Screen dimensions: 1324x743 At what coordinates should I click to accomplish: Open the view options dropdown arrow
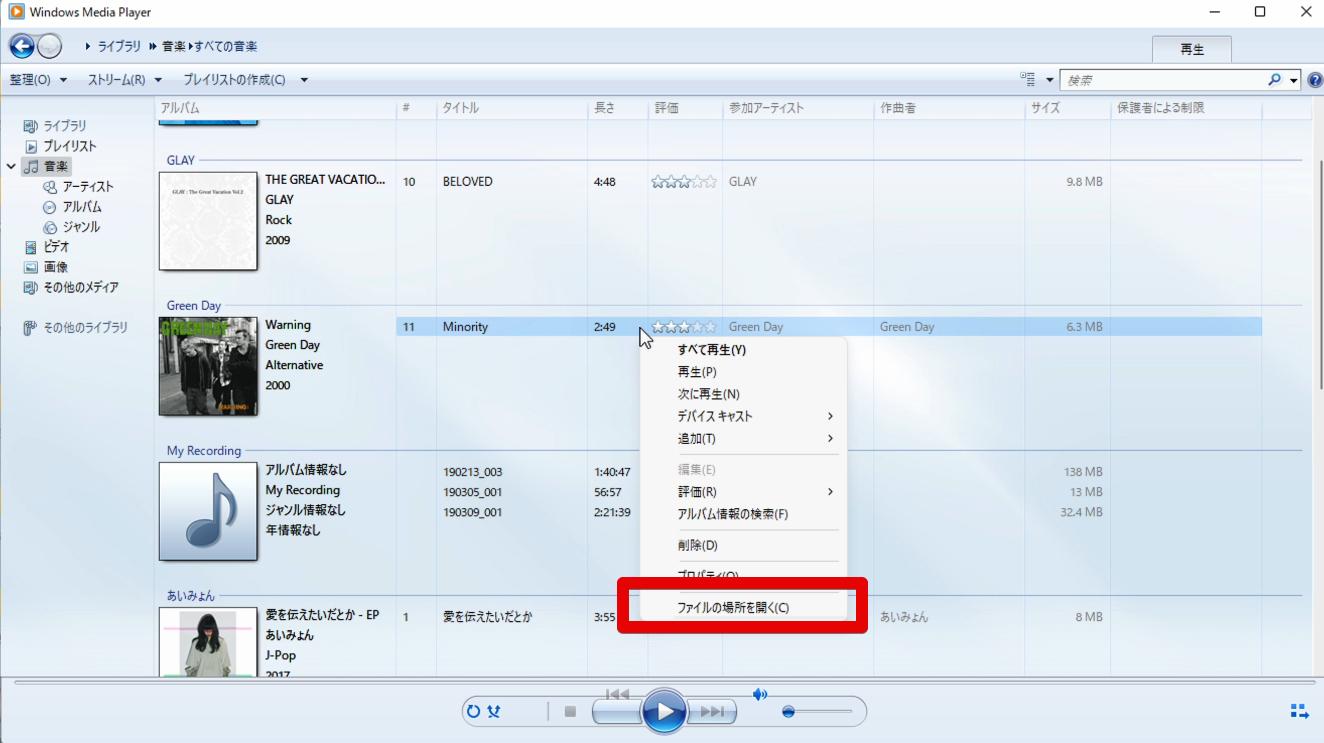[1050, 80]
